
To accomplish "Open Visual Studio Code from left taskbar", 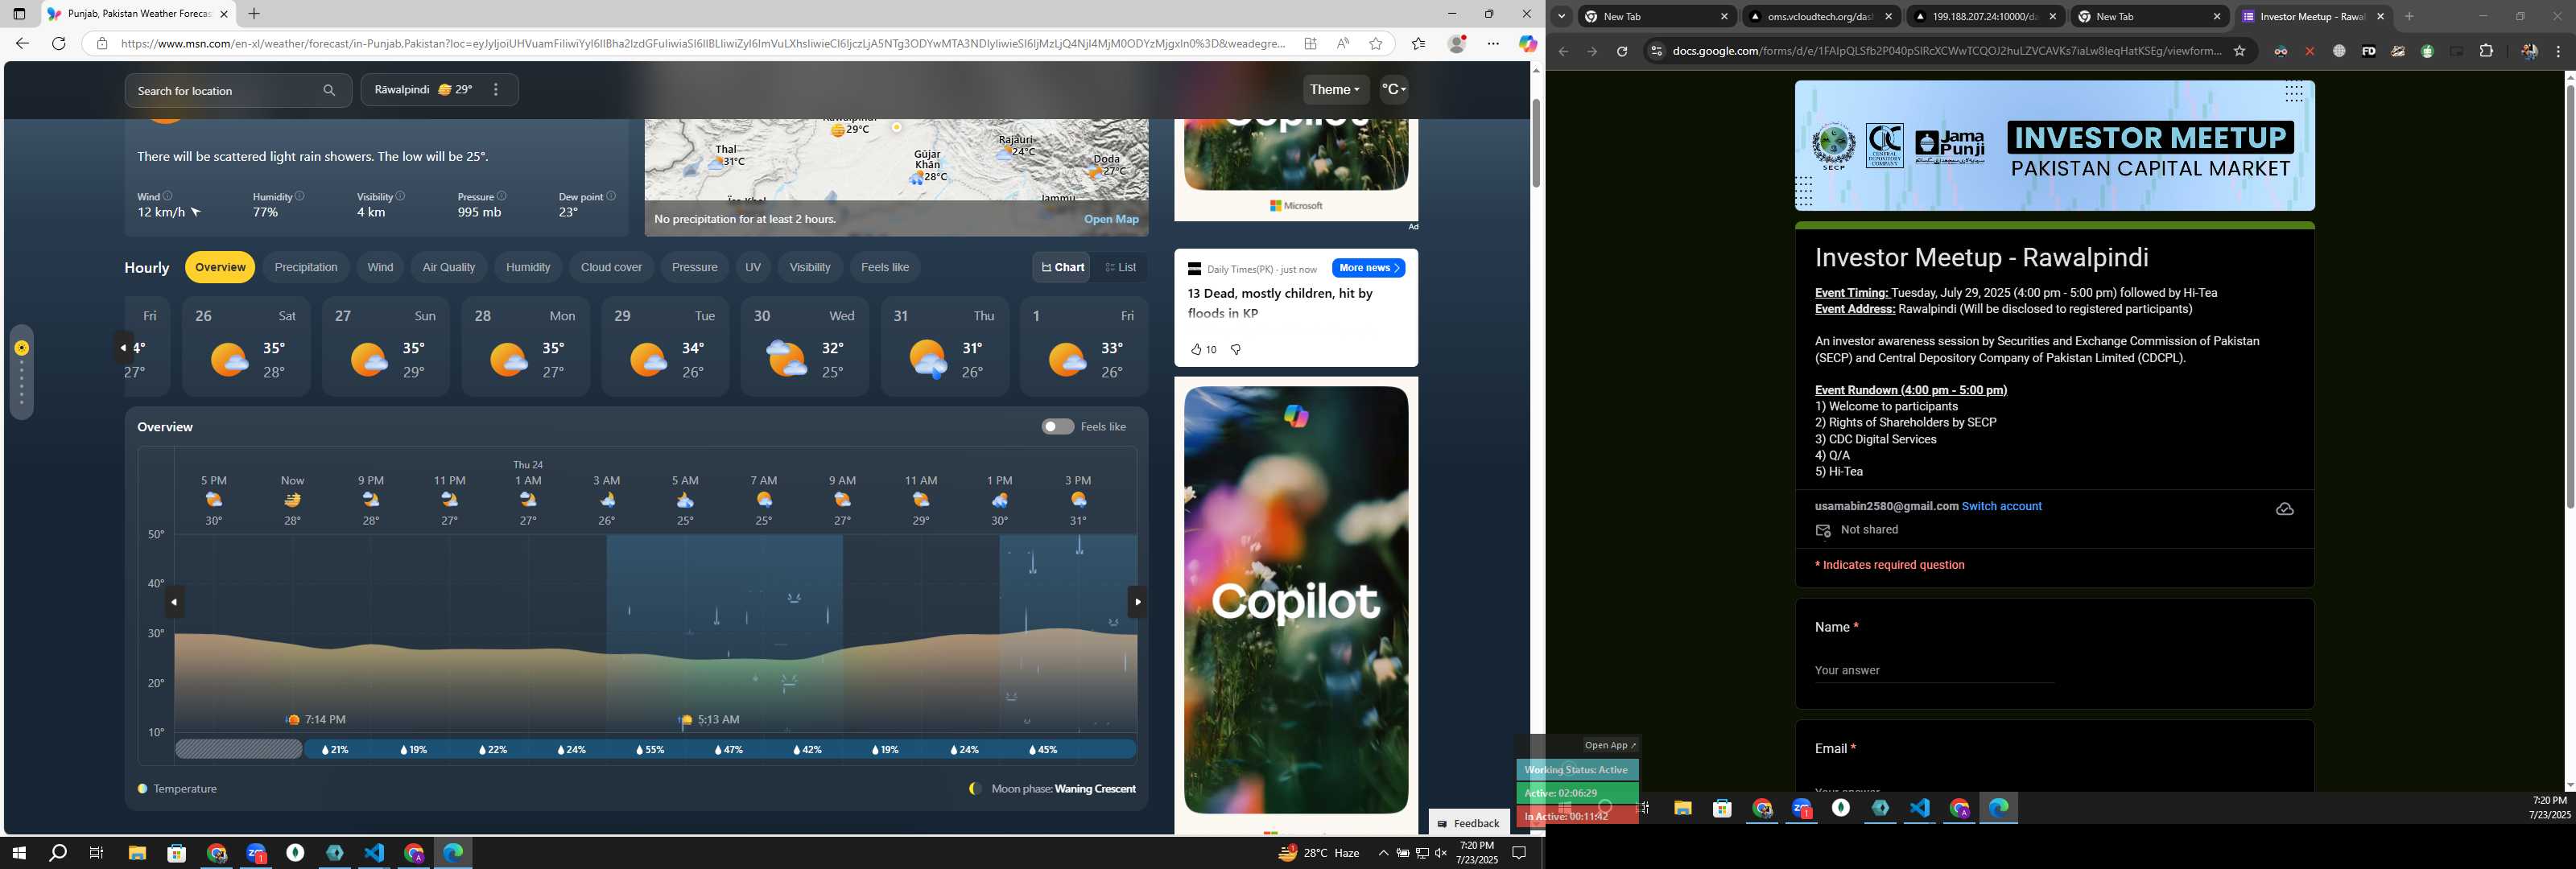I will click(374, 853).
